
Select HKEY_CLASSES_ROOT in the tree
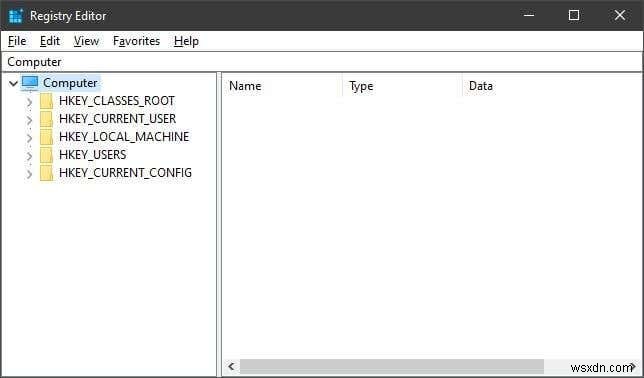pyautogui.click(x=117, y=101)
